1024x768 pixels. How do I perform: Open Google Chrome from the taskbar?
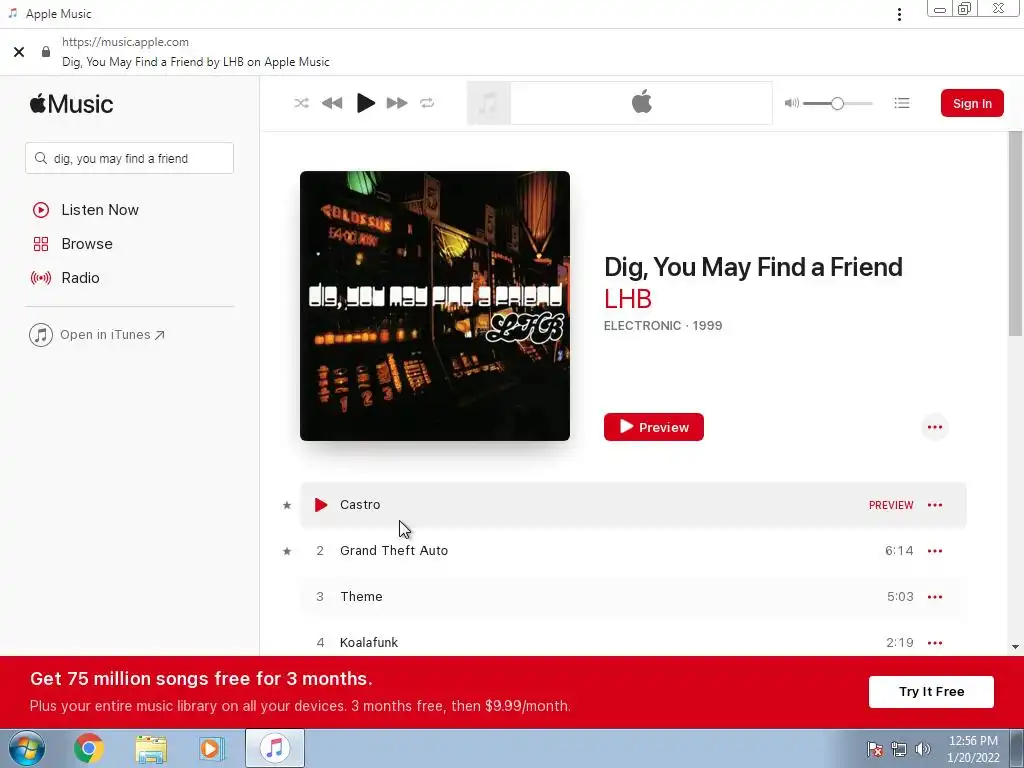89,748
